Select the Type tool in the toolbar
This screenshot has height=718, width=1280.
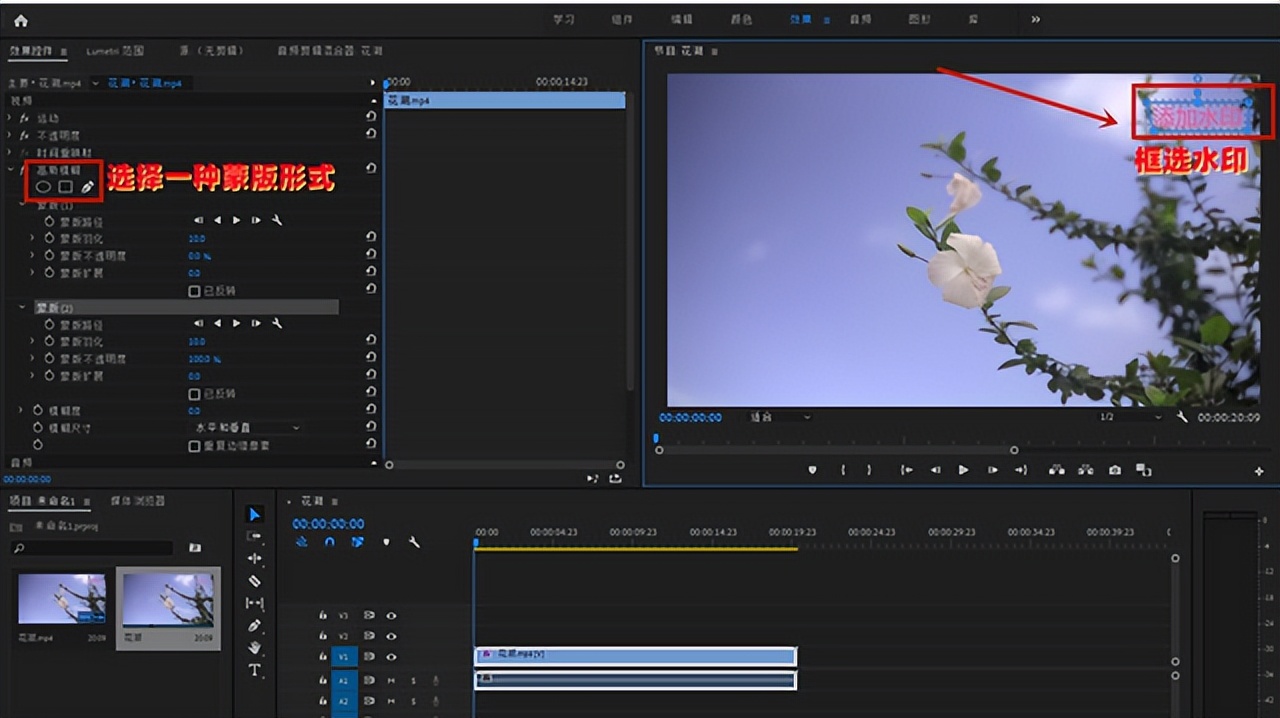(x=254, y=670)
